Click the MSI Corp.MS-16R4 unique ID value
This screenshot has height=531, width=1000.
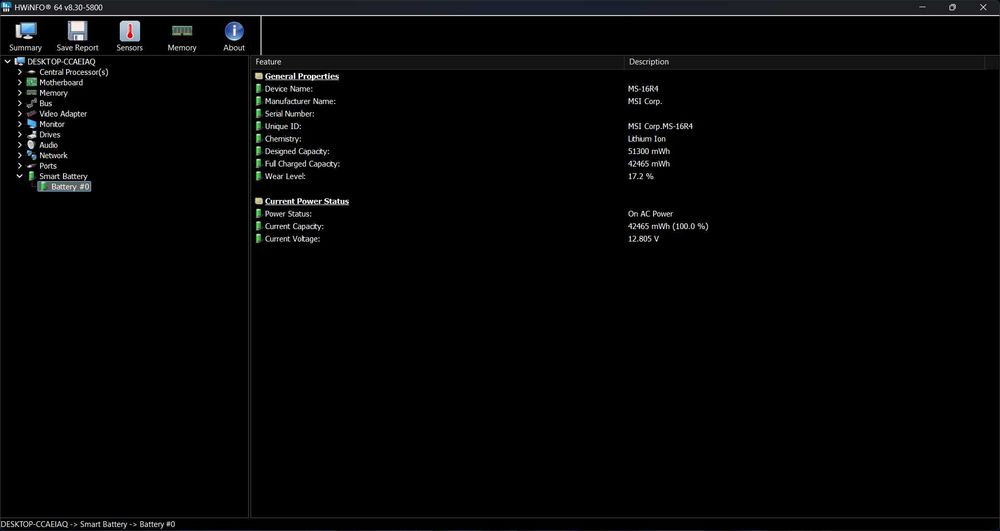pos(660,126)
